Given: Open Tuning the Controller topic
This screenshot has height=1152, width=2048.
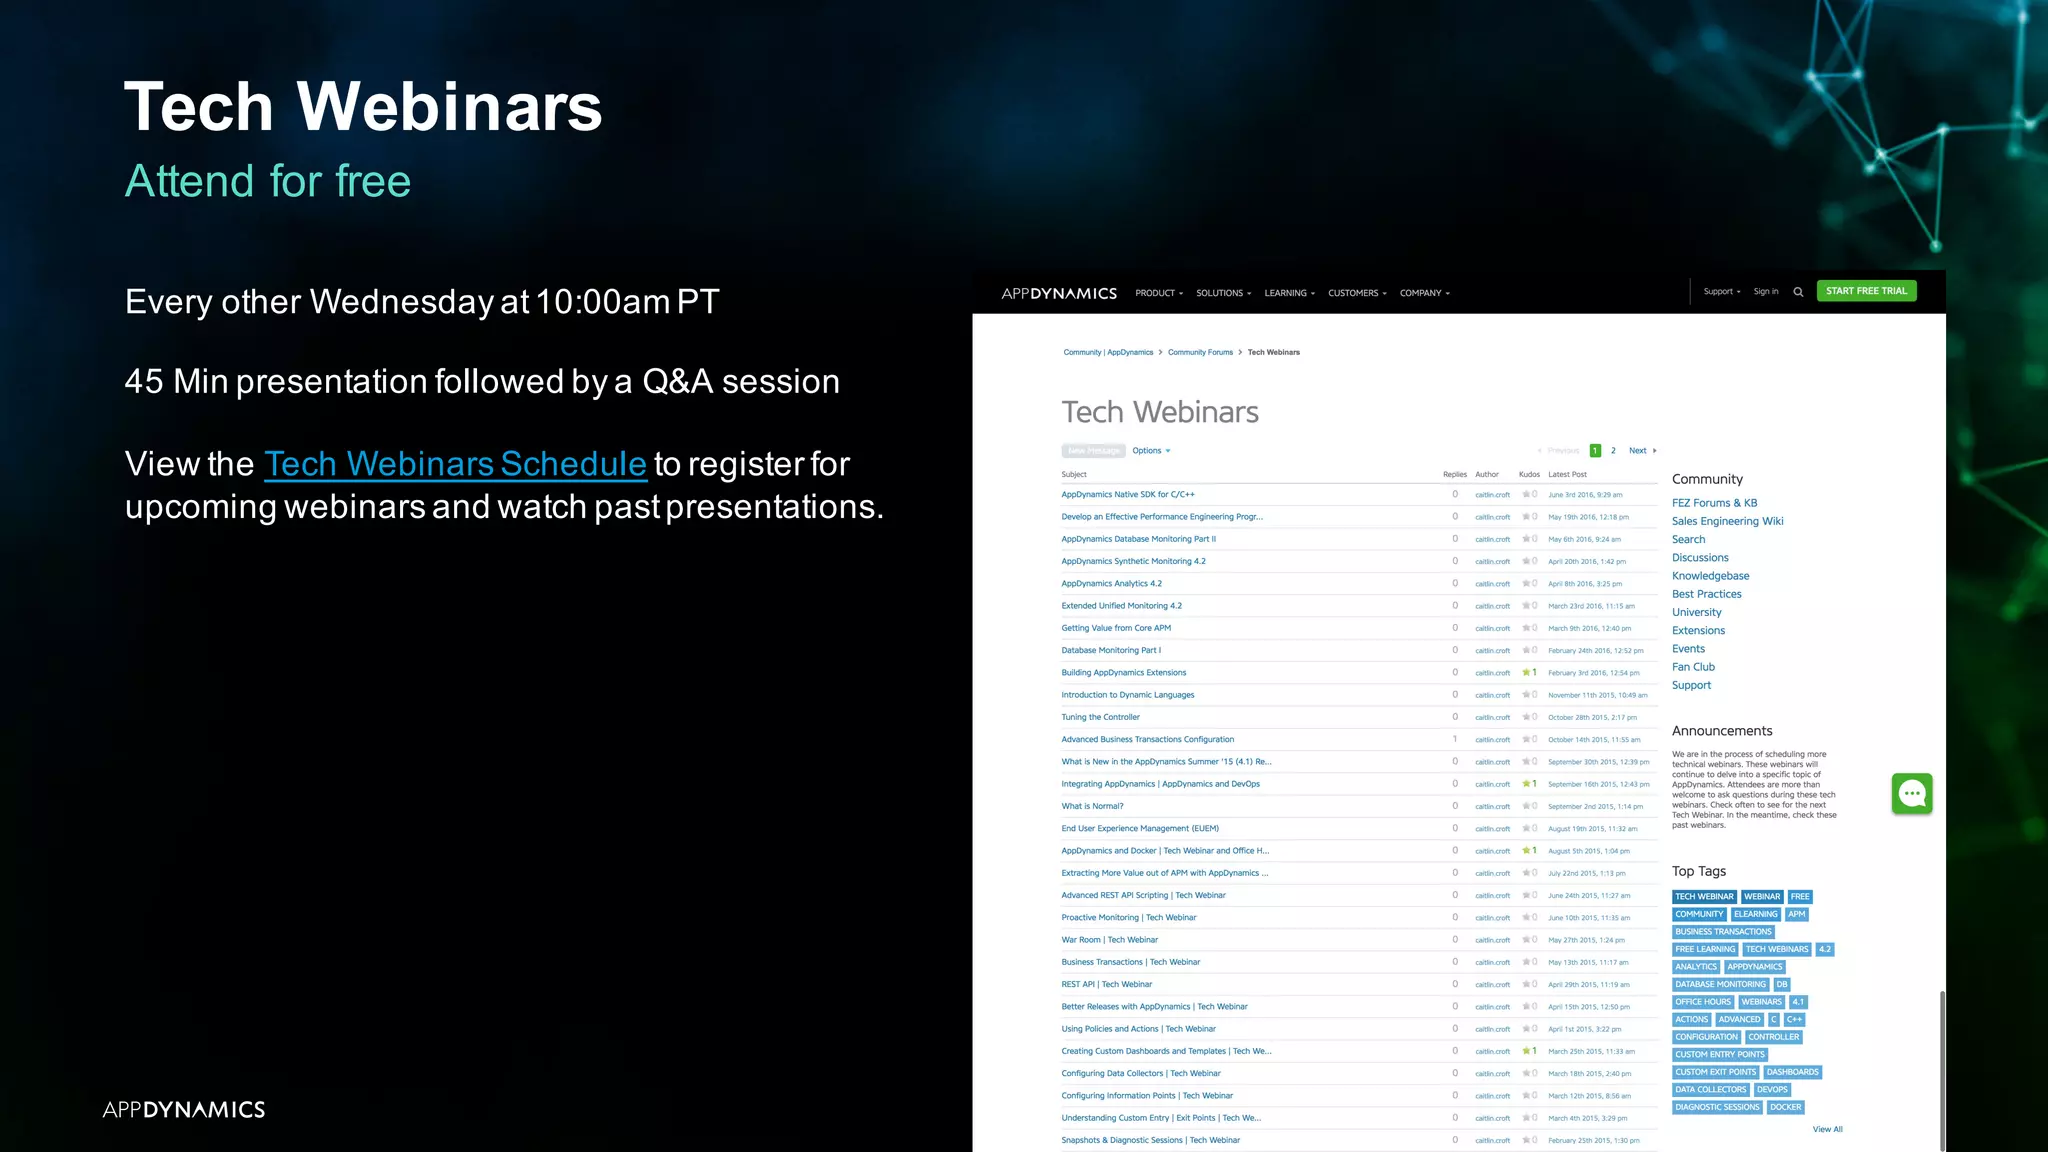Looking at the screenshot, I should 1101,717.
